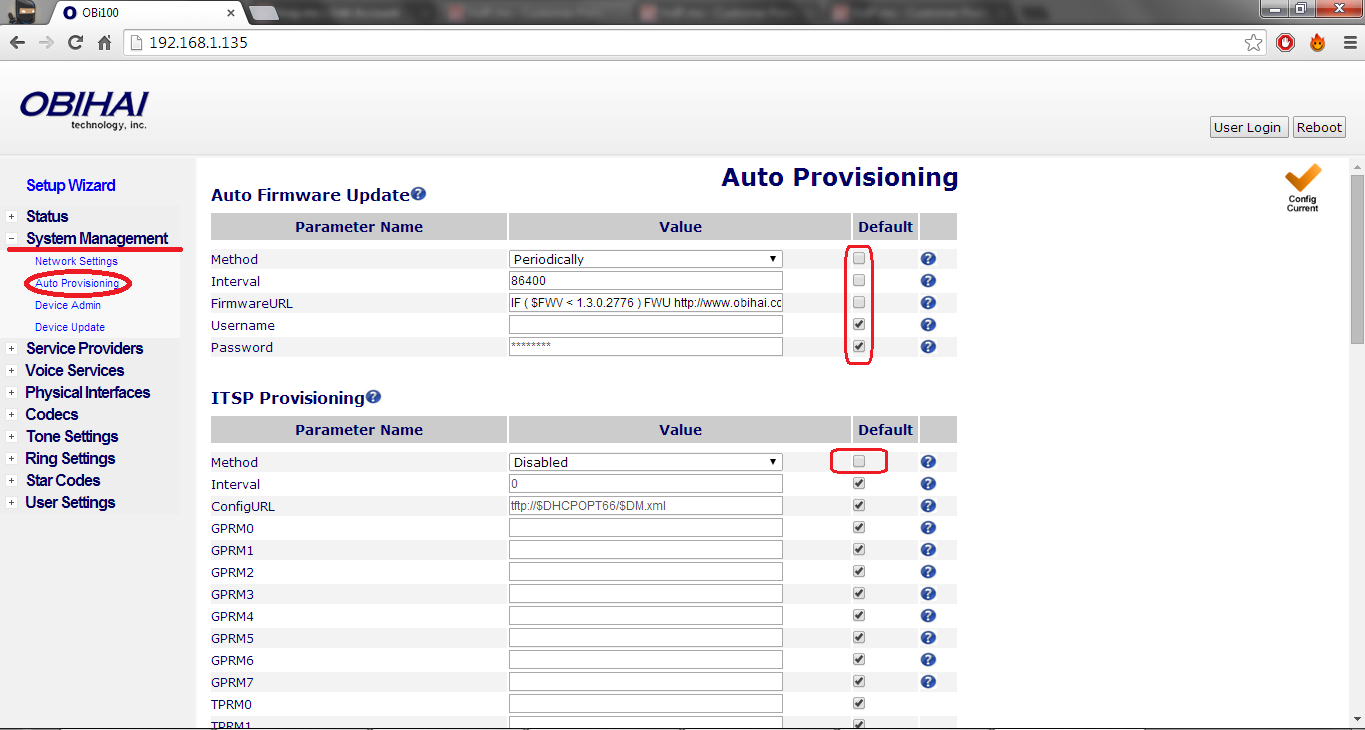
Task: Open help for FirmwareURL parameter
Action: [928, 303]
